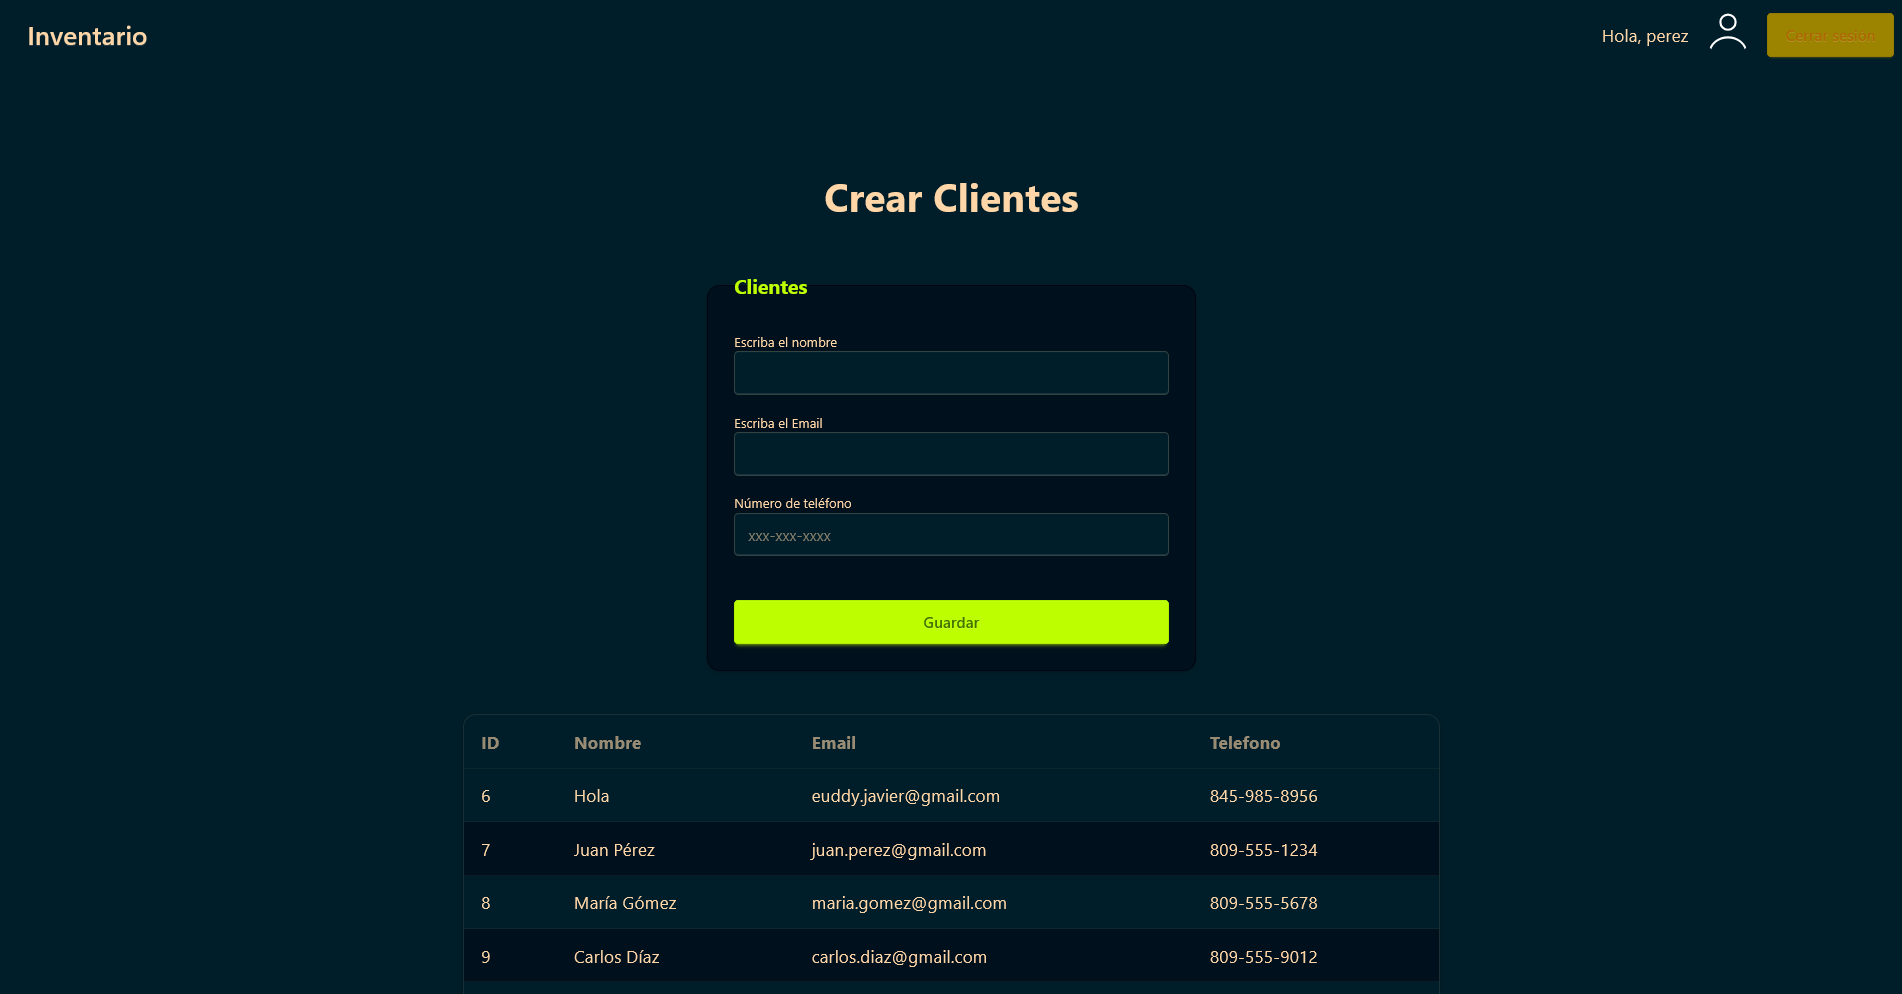1902x994 pixels.
Task: Click phone number 809-555-9012
Action: click(x=1263, y=957)
